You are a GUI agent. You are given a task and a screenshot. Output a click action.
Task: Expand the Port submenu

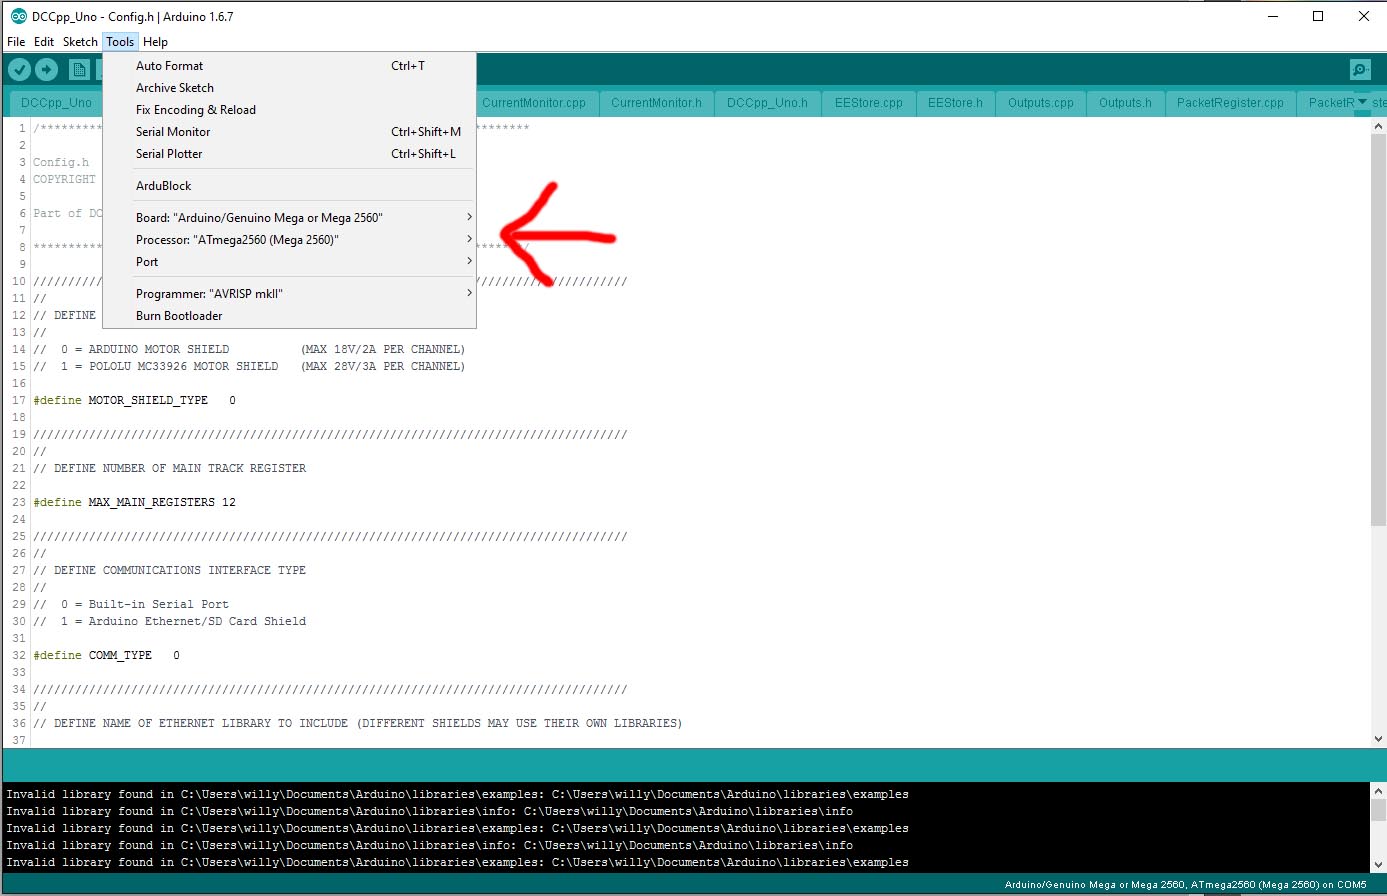coord(305,261)
